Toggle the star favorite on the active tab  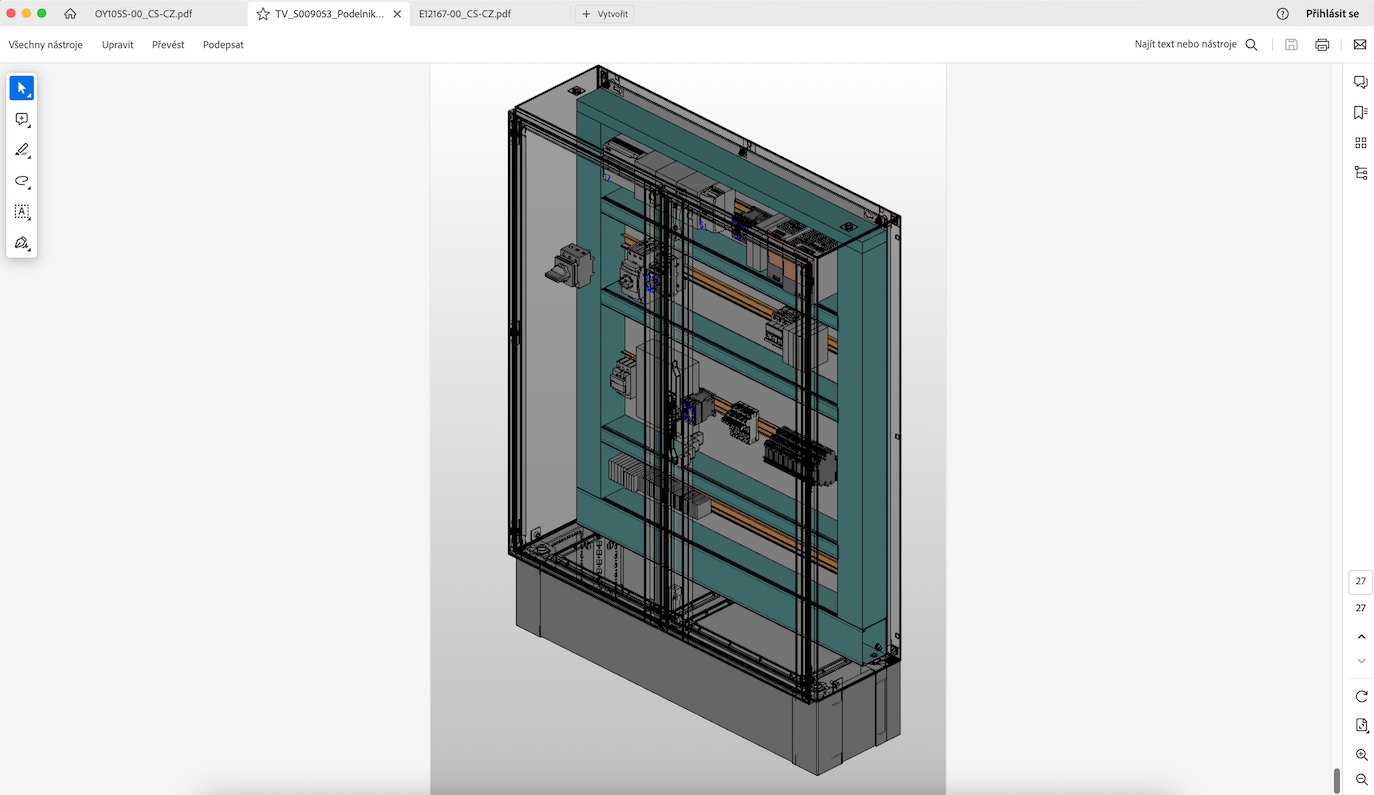coord(260,13)
